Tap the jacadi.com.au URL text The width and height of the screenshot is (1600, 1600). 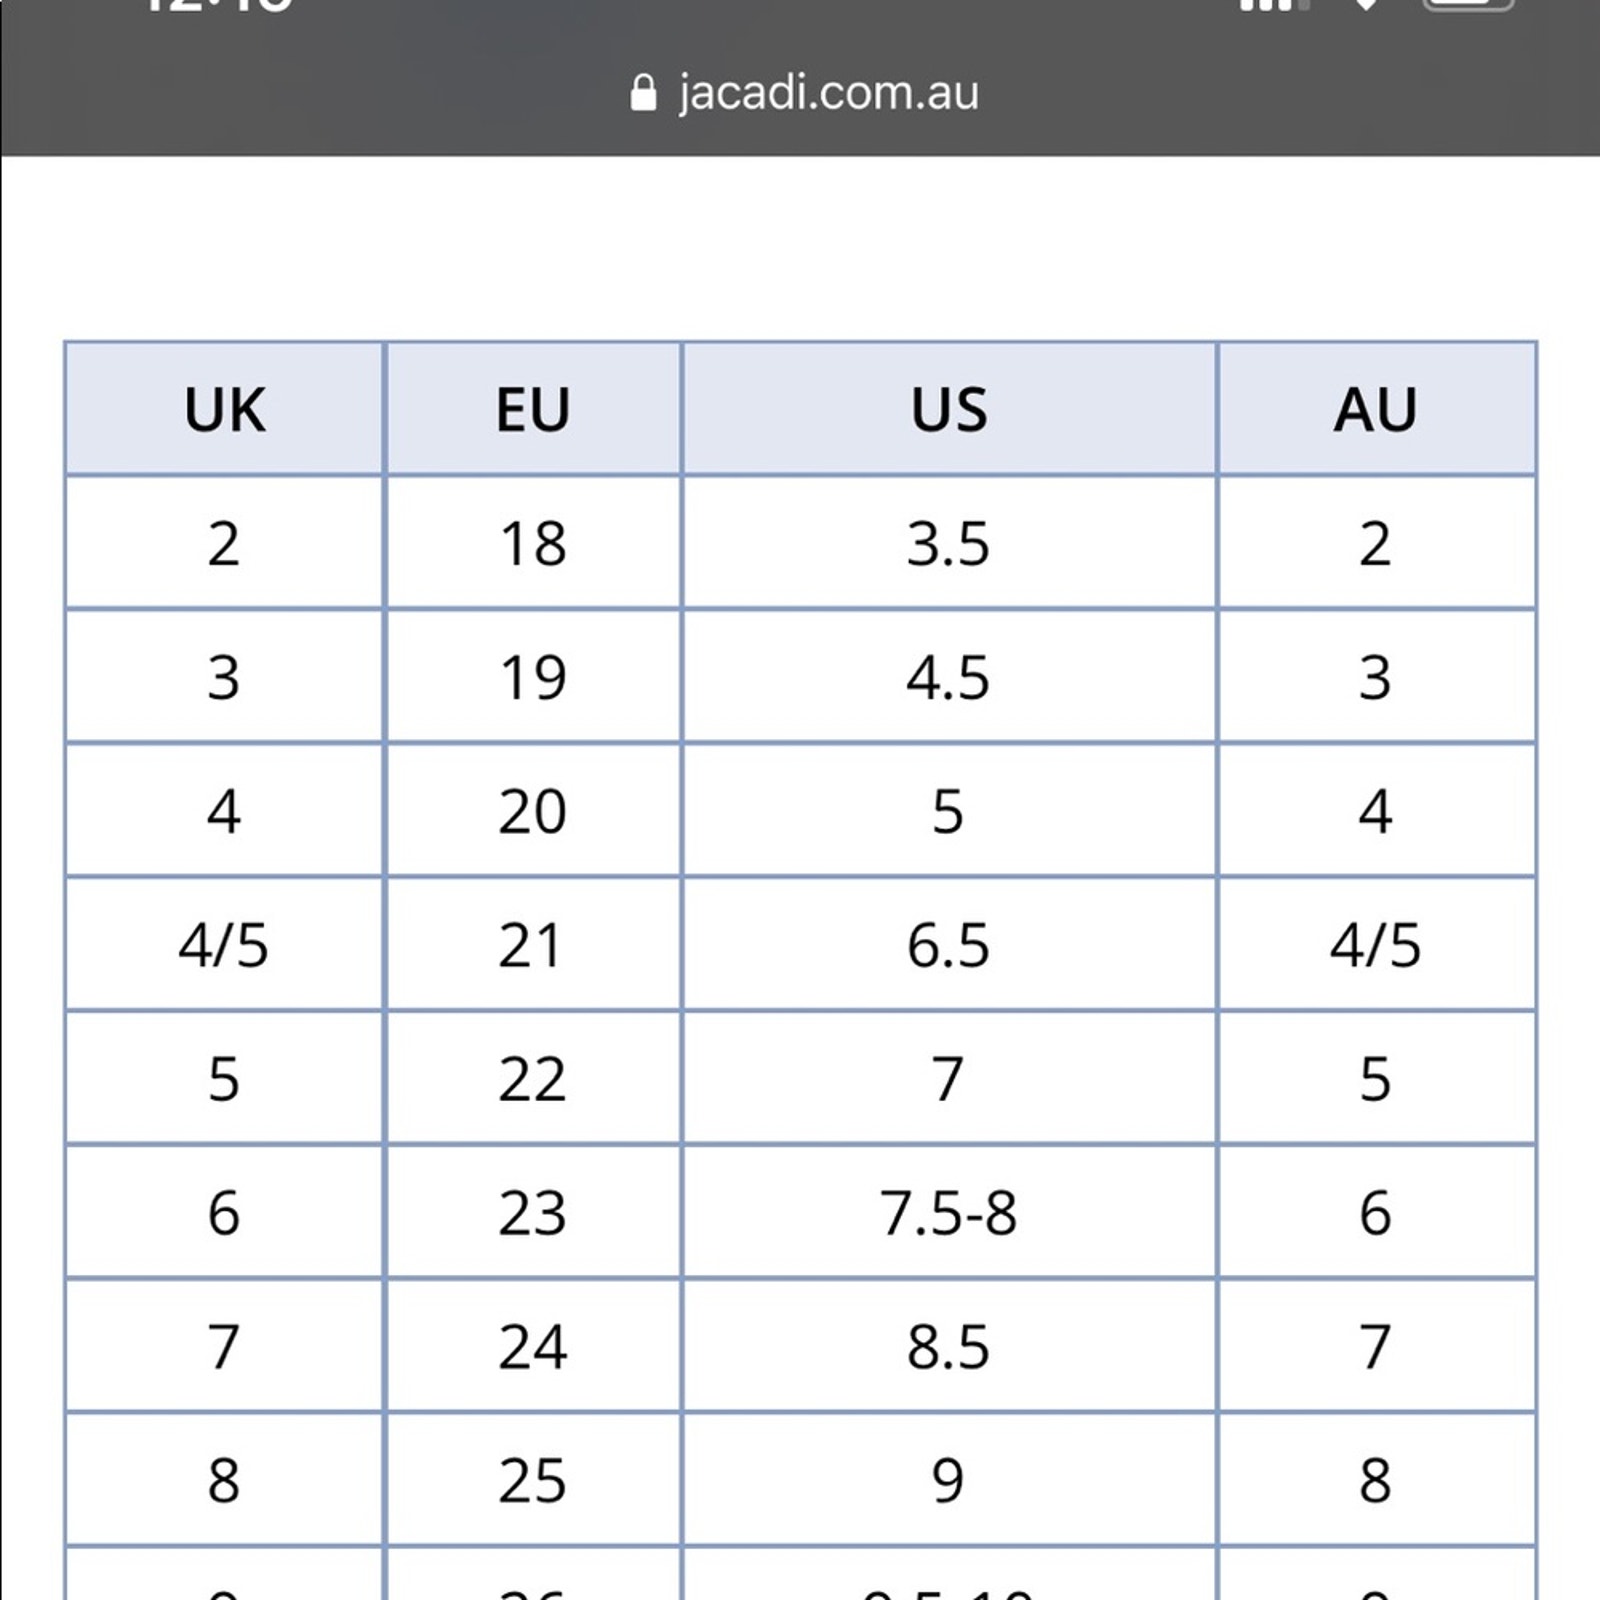click(x=828, y=93)
